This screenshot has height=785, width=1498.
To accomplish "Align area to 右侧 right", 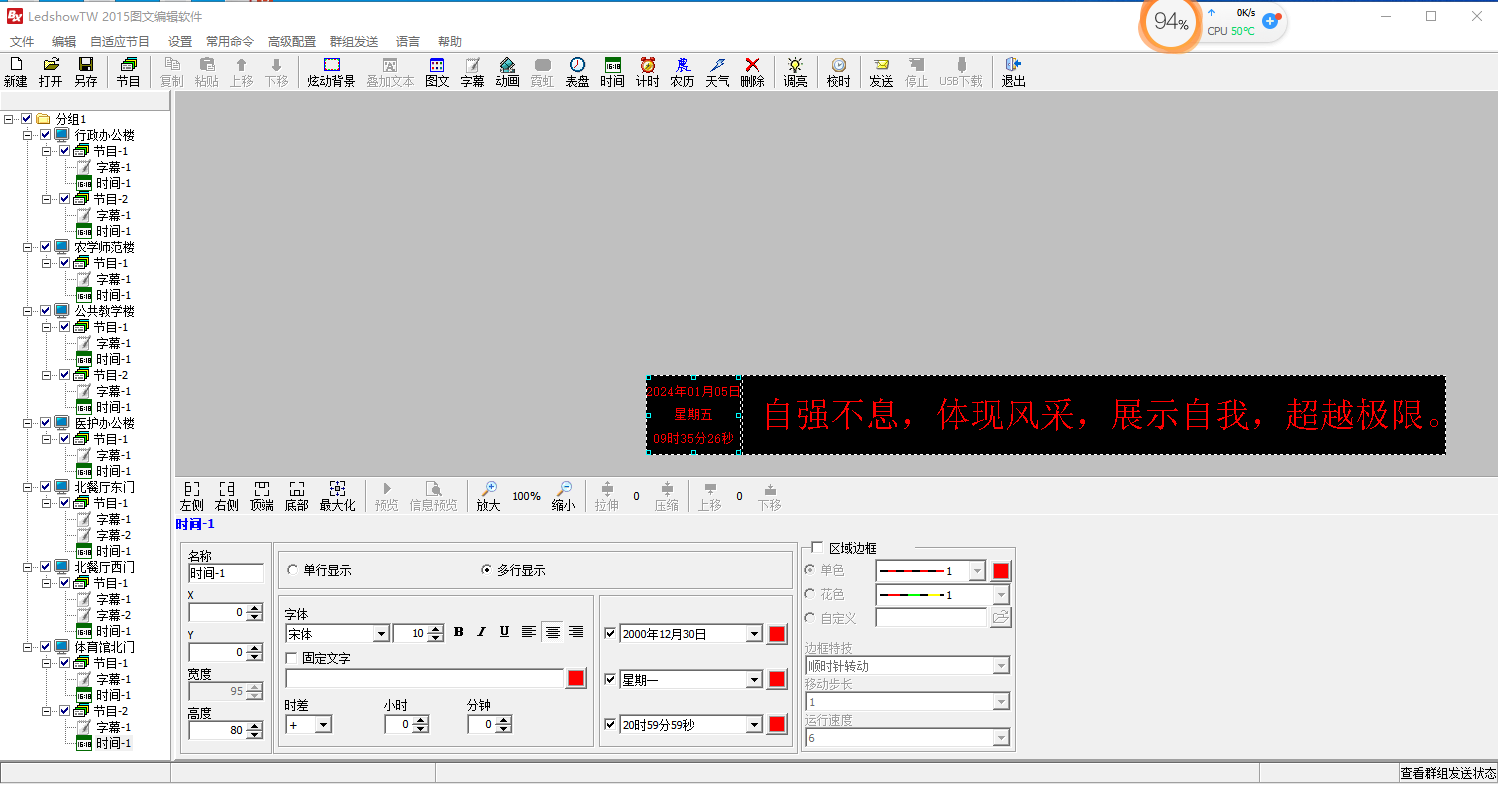I will point(227,496).
